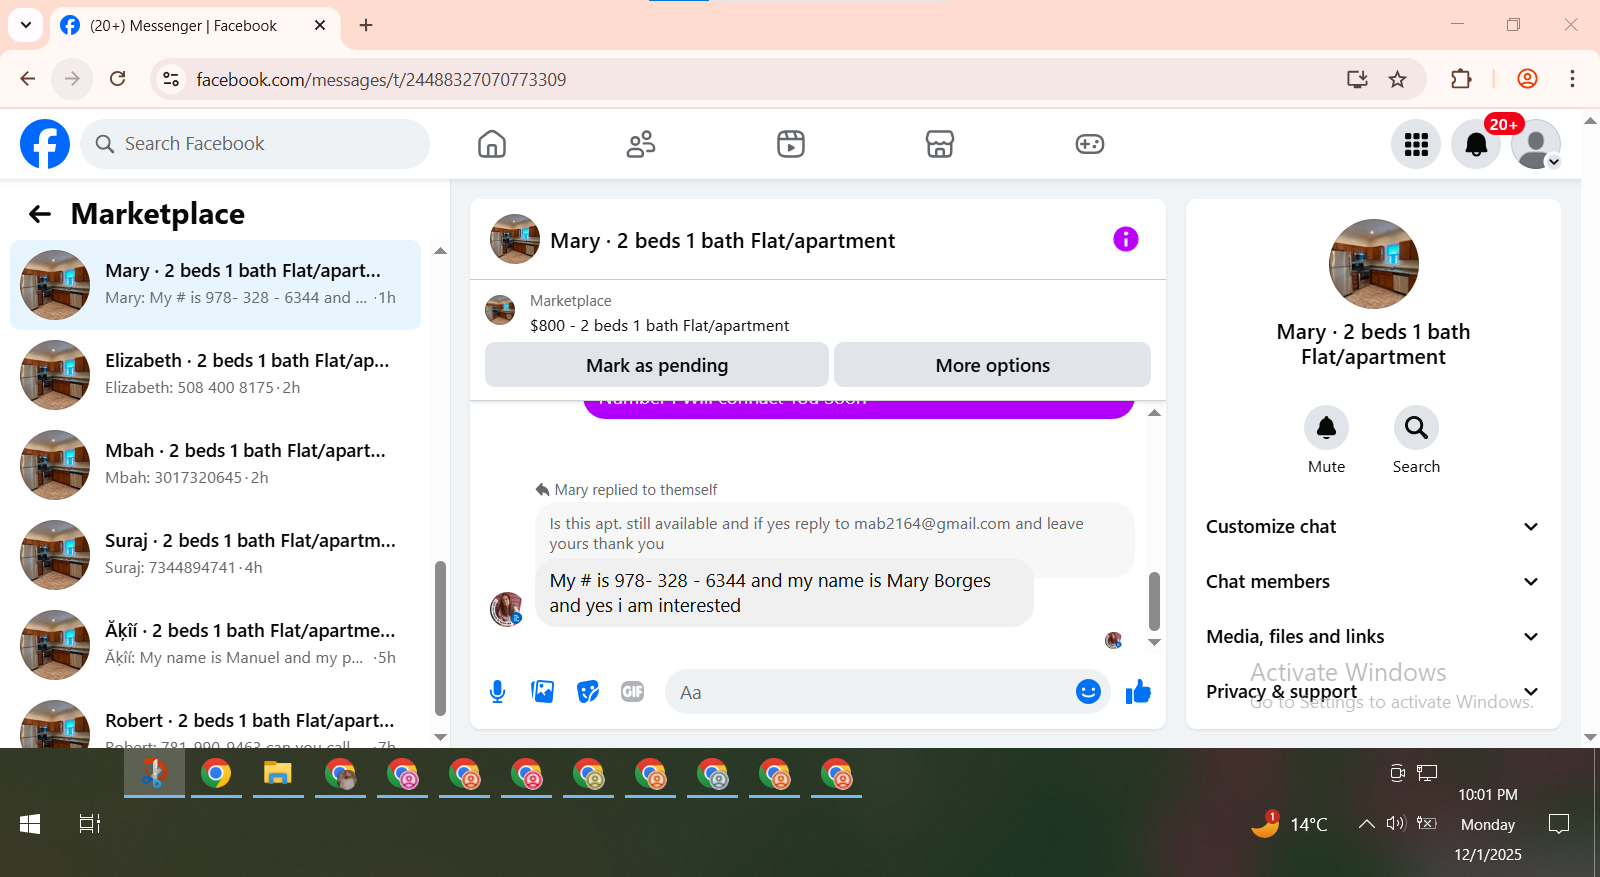This screenshot has width=1600, height=877.
Task: Open the Gaming controller icon
Action: click(1090, 144)
